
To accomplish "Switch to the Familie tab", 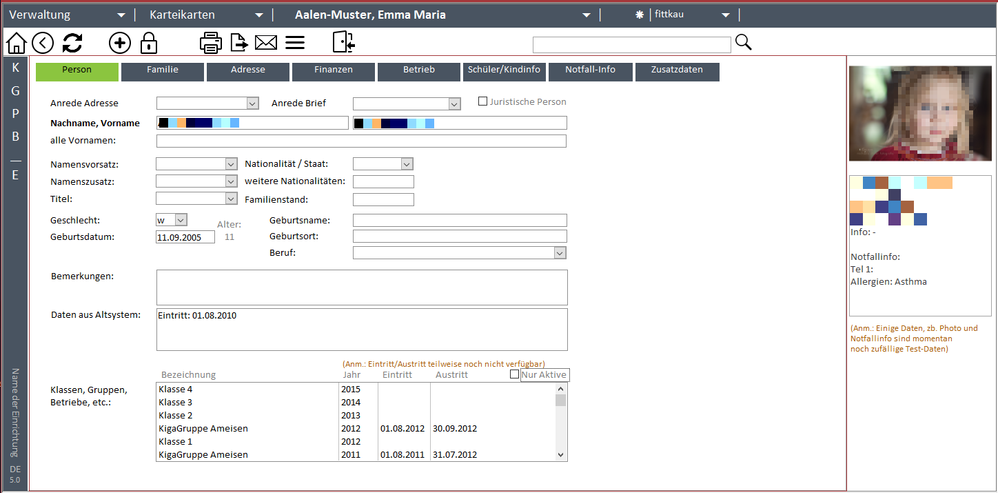I will [x=162, y=72].
